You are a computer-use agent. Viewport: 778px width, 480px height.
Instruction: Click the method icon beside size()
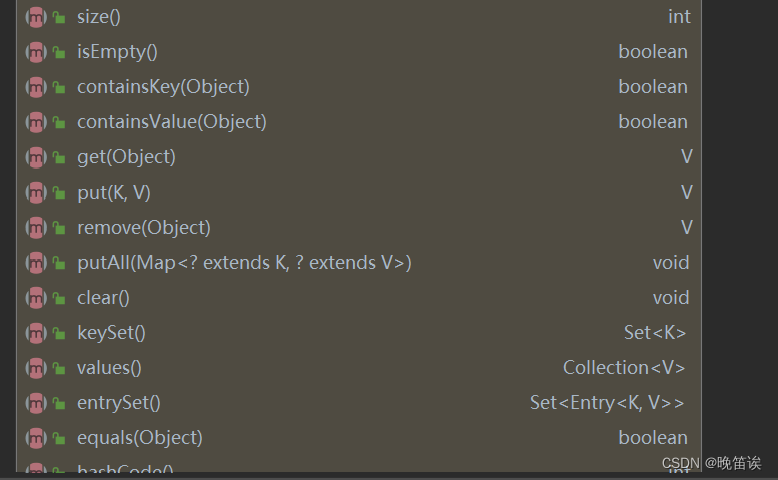(x=36, y=17)
